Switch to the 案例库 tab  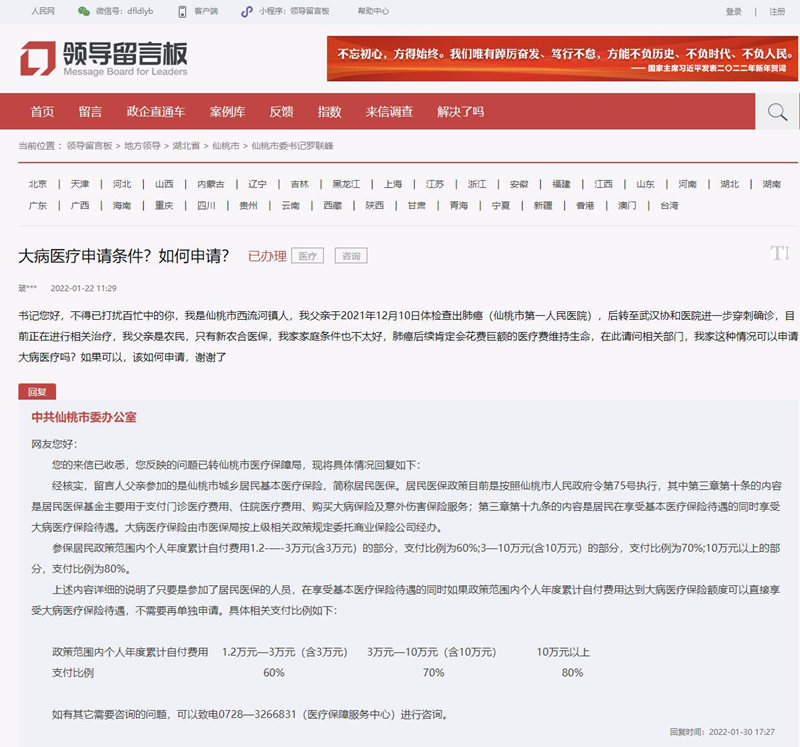click(228, 111)
